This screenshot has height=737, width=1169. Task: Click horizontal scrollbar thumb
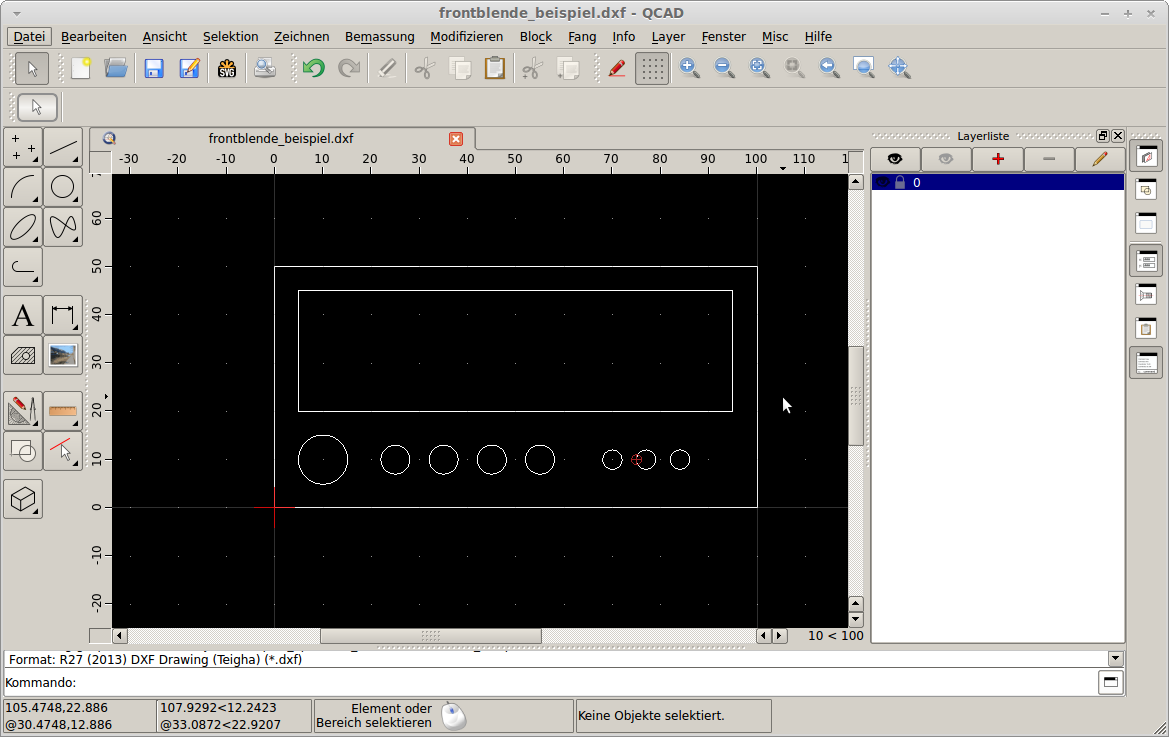pos(431,636)
